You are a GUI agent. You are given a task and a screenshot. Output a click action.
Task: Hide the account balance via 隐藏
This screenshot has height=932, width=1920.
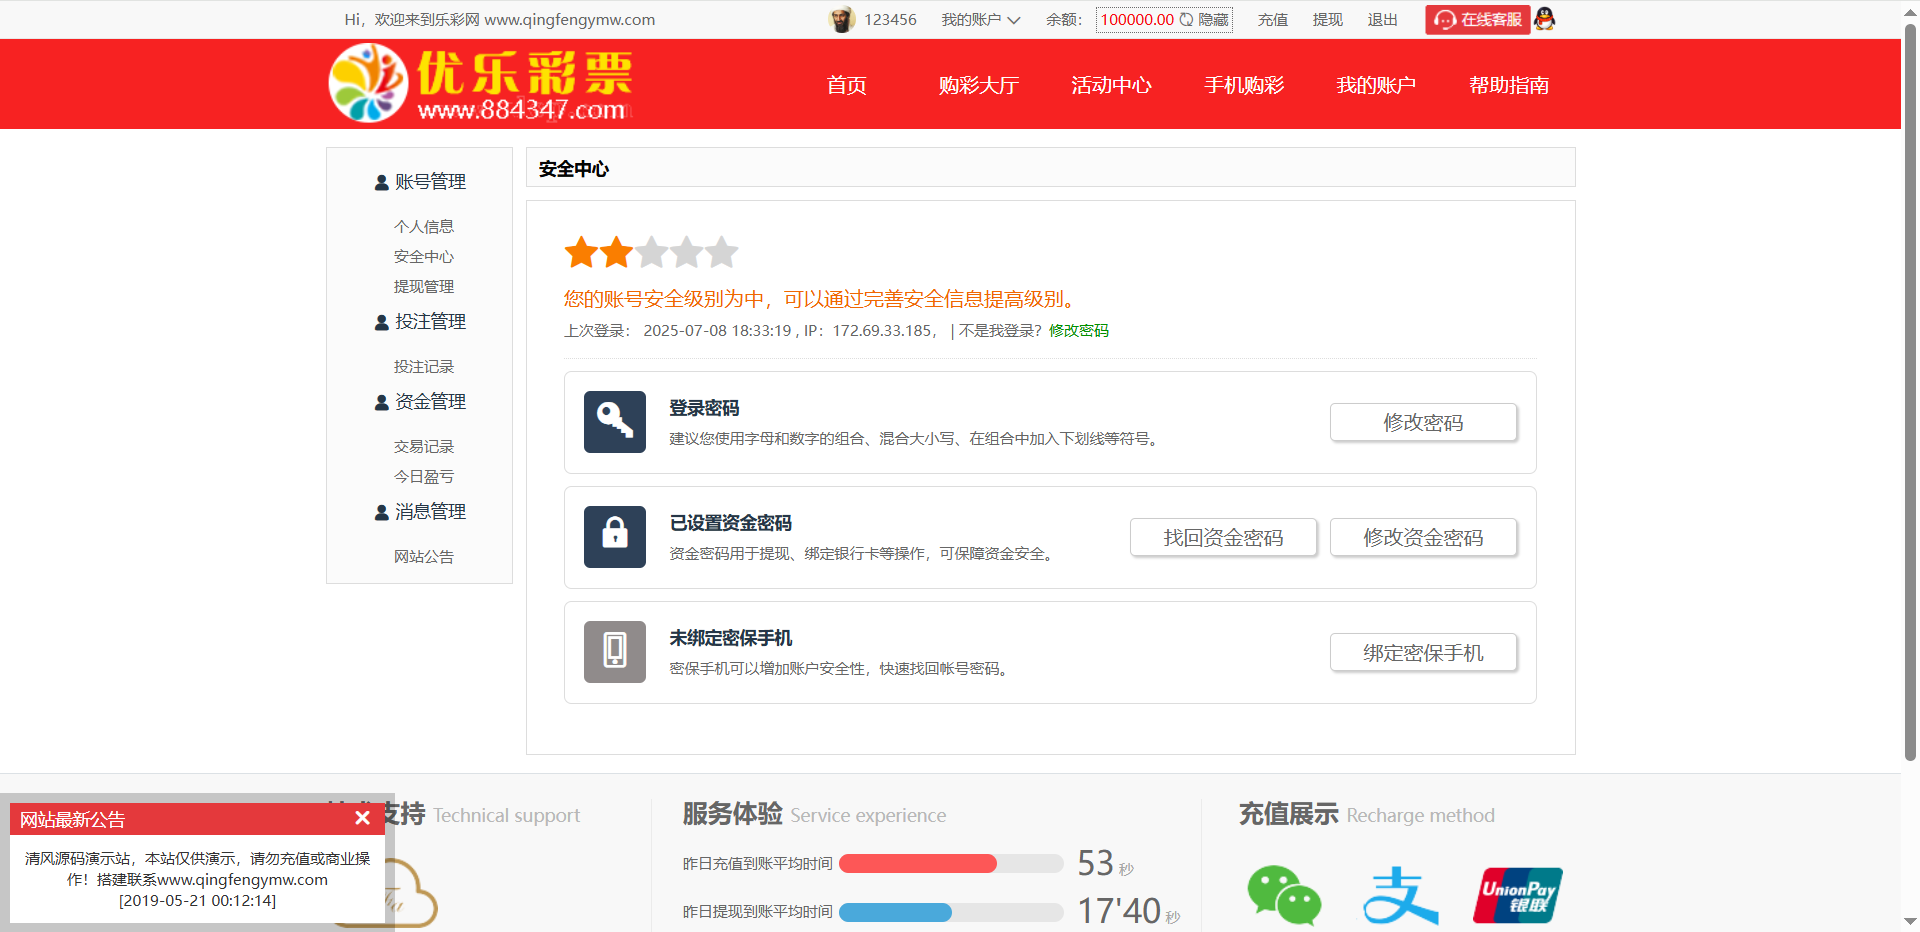[x=1213, y=20]
